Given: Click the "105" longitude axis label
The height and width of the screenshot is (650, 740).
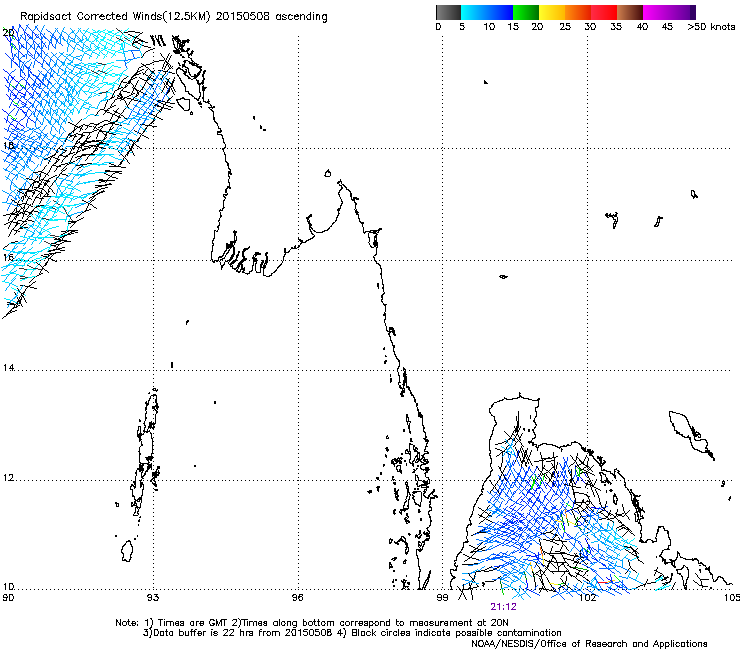Looking at the screenshot, I should point(731,598).
